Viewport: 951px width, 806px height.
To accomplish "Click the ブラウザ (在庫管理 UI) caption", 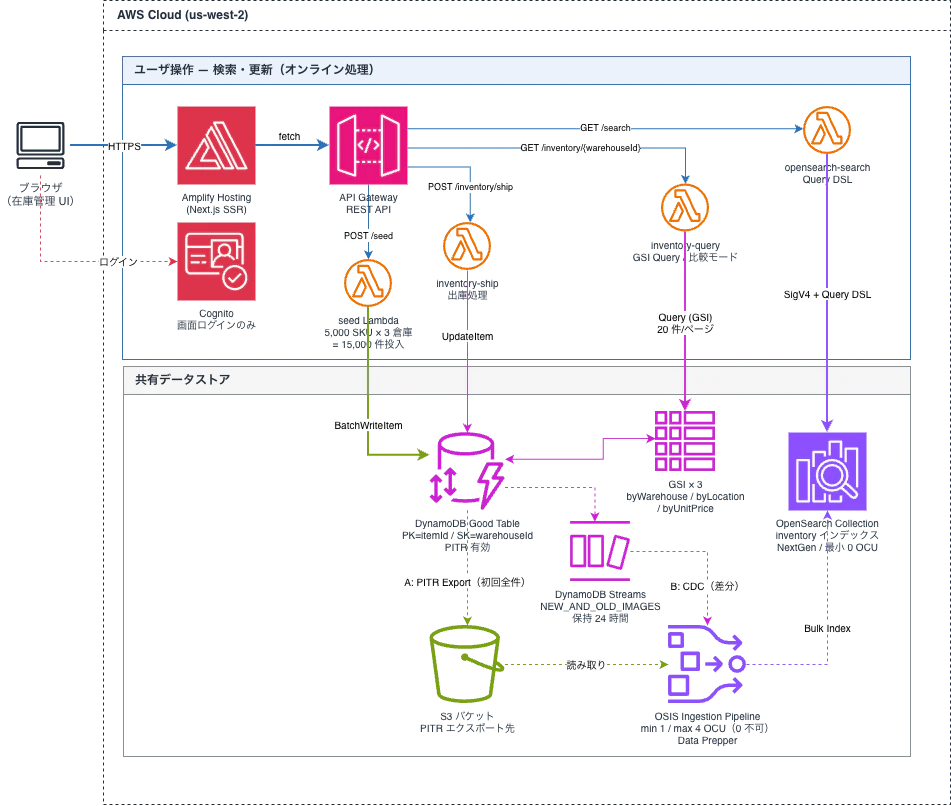I will point(40,195).
